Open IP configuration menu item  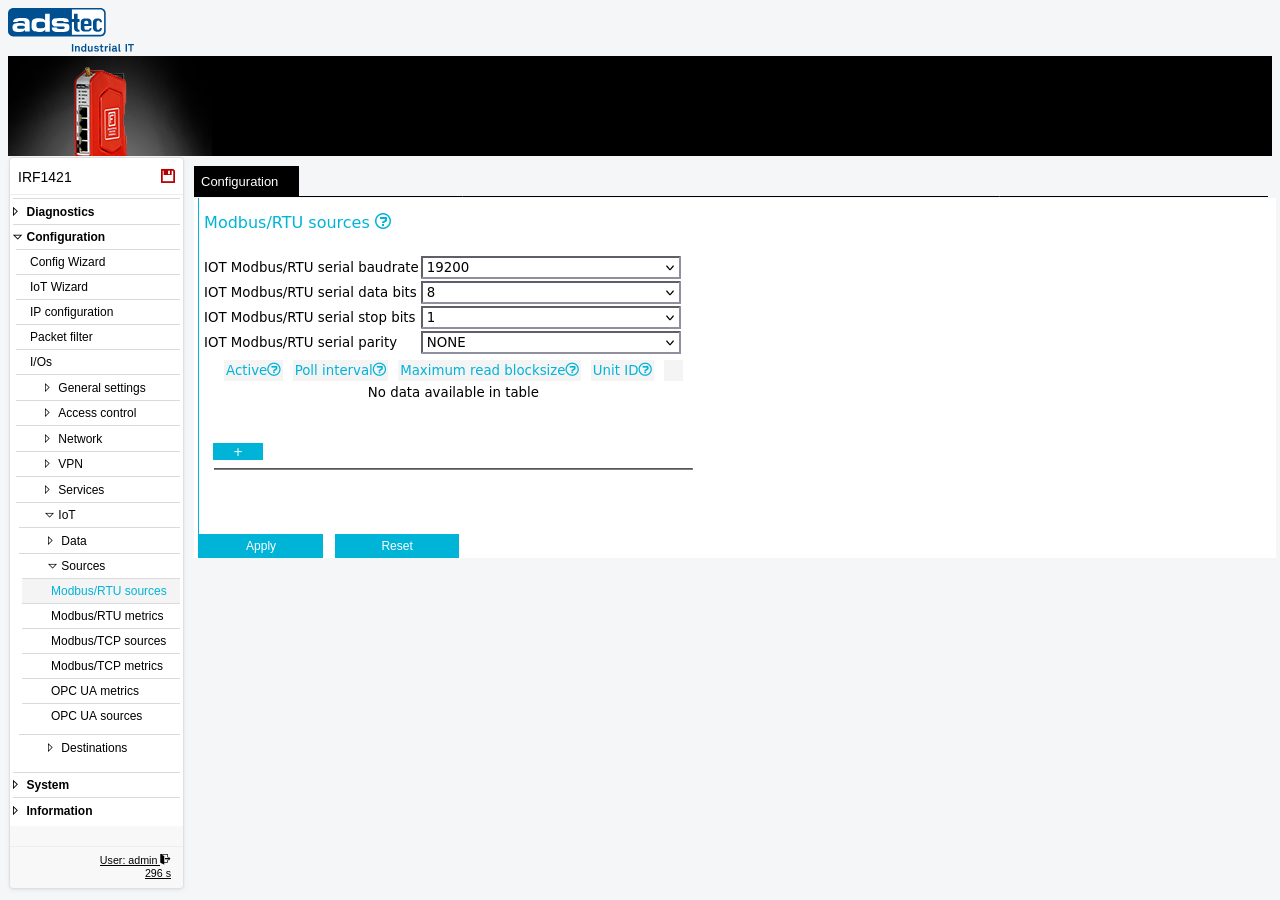pos(71,312)
